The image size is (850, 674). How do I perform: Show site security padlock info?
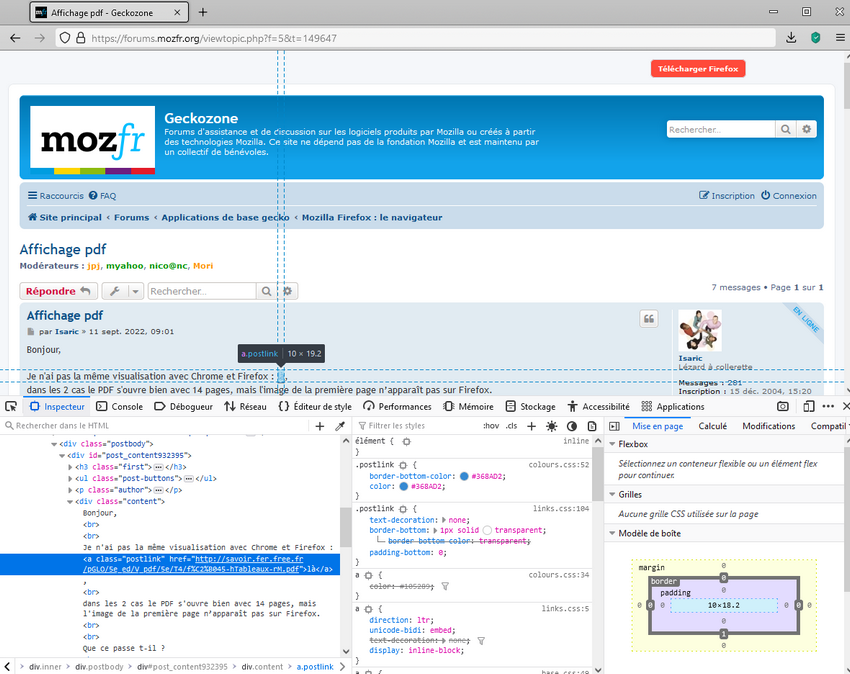click(x=81, y=38)
